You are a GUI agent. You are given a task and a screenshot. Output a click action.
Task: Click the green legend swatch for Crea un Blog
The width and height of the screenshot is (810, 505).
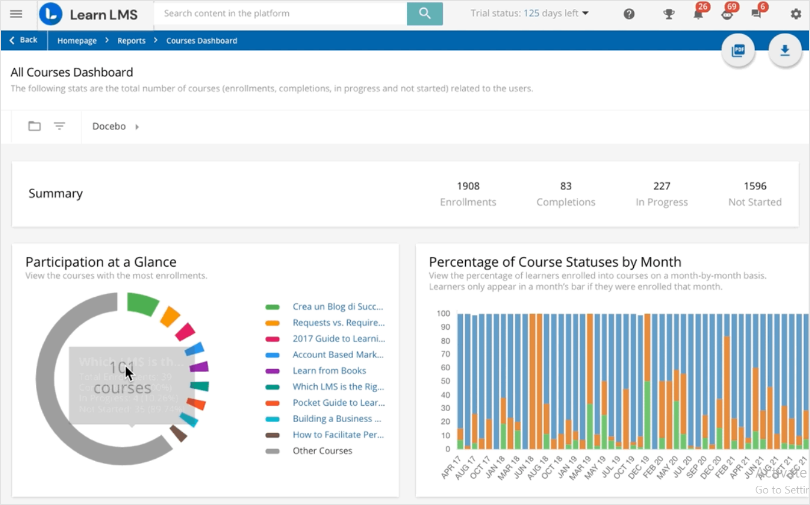click(x=272, y=307)
